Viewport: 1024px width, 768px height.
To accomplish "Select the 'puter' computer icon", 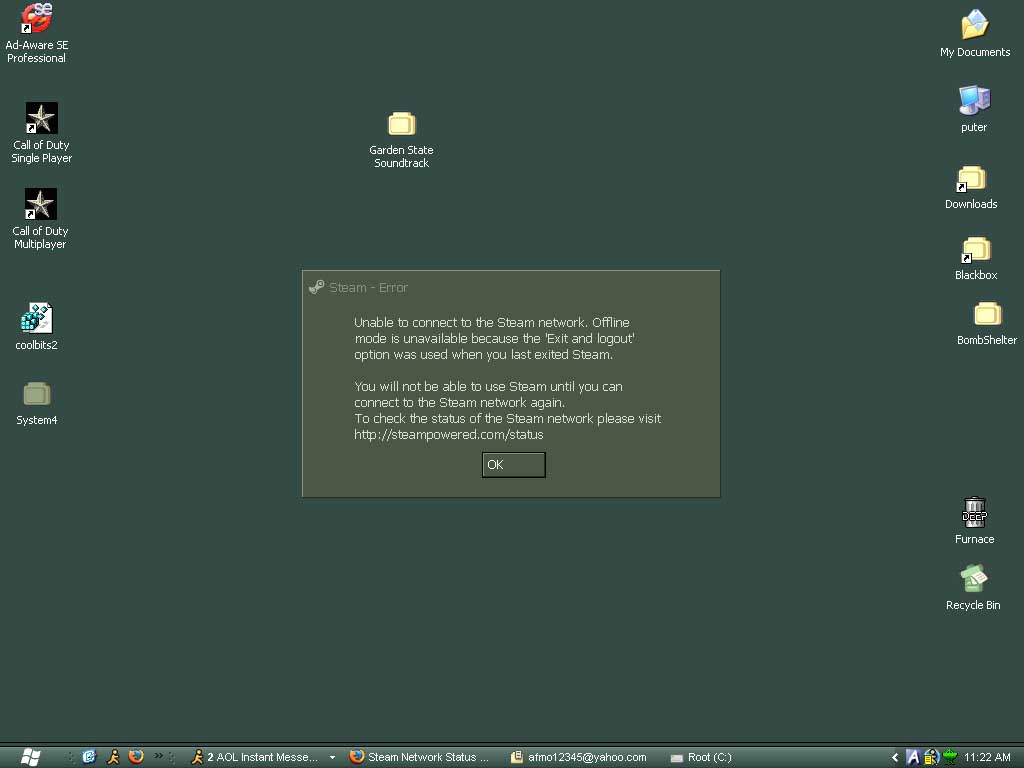I will (x=974, y=109).
